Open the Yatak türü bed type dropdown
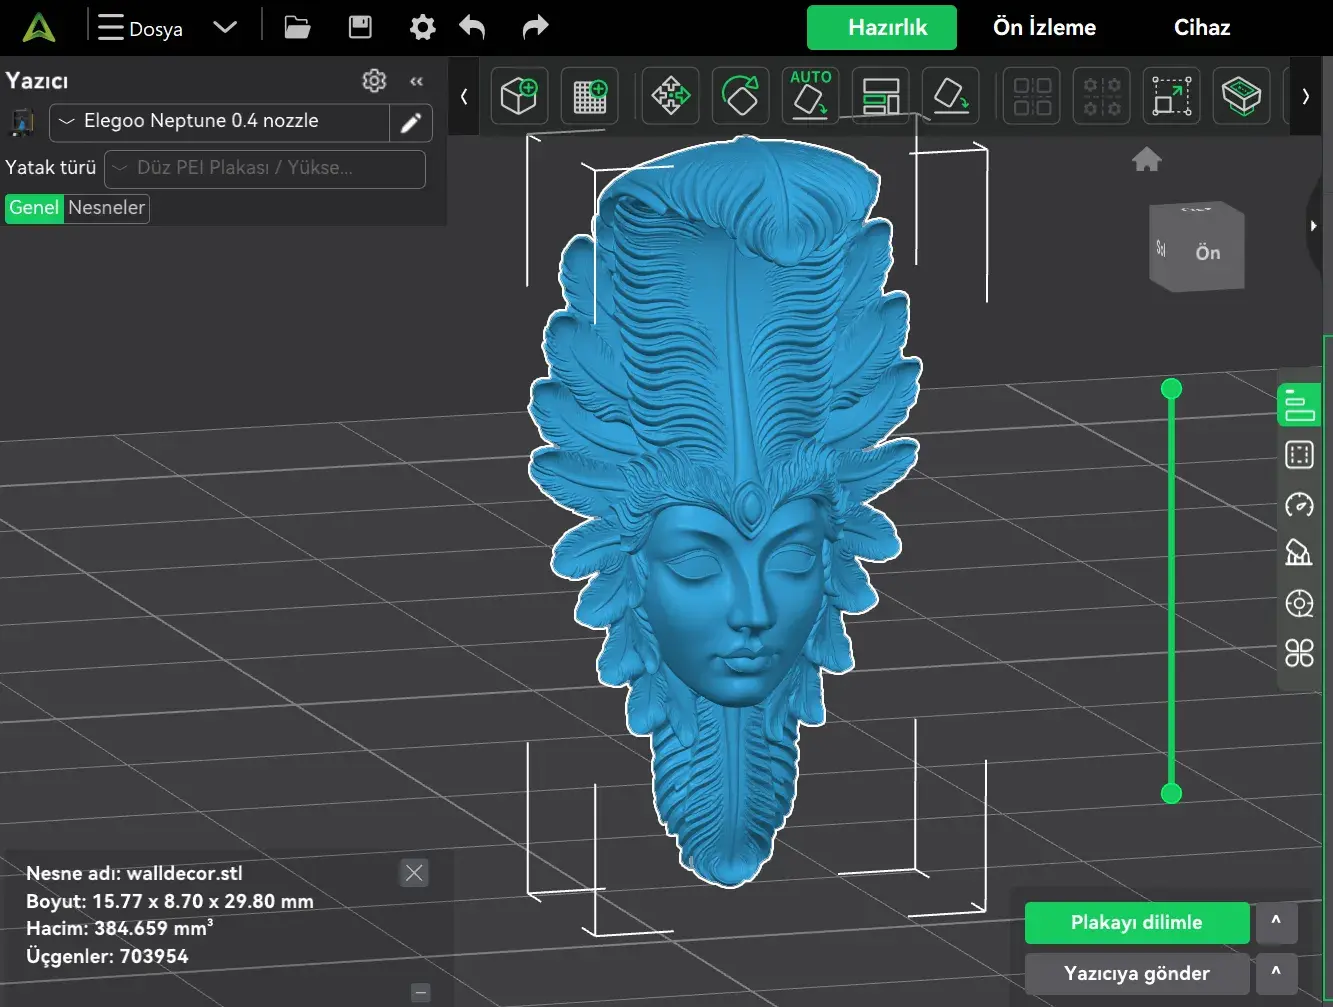 (x=265, y=169)
